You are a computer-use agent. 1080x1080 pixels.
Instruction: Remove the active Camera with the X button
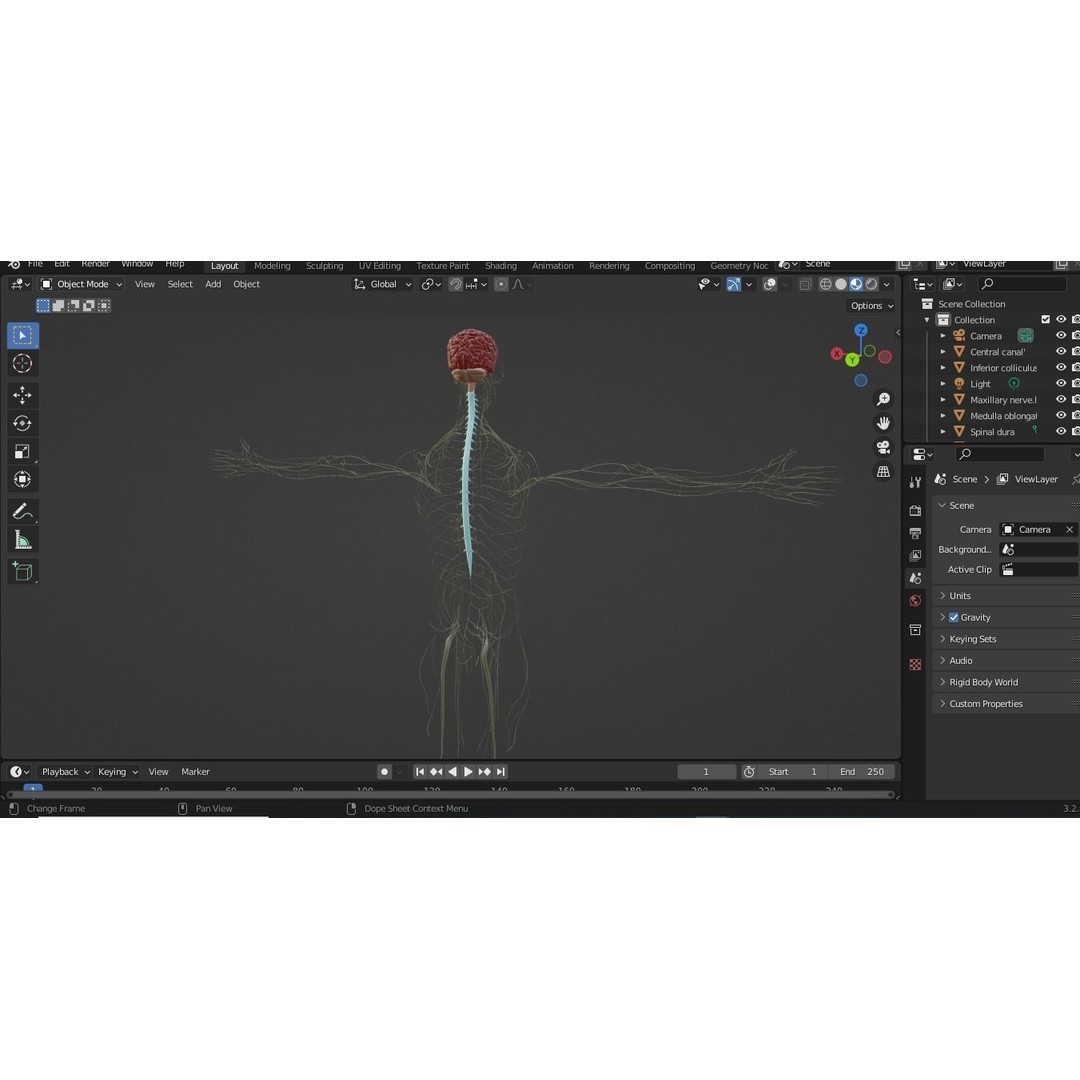[x=1068, y=529]
